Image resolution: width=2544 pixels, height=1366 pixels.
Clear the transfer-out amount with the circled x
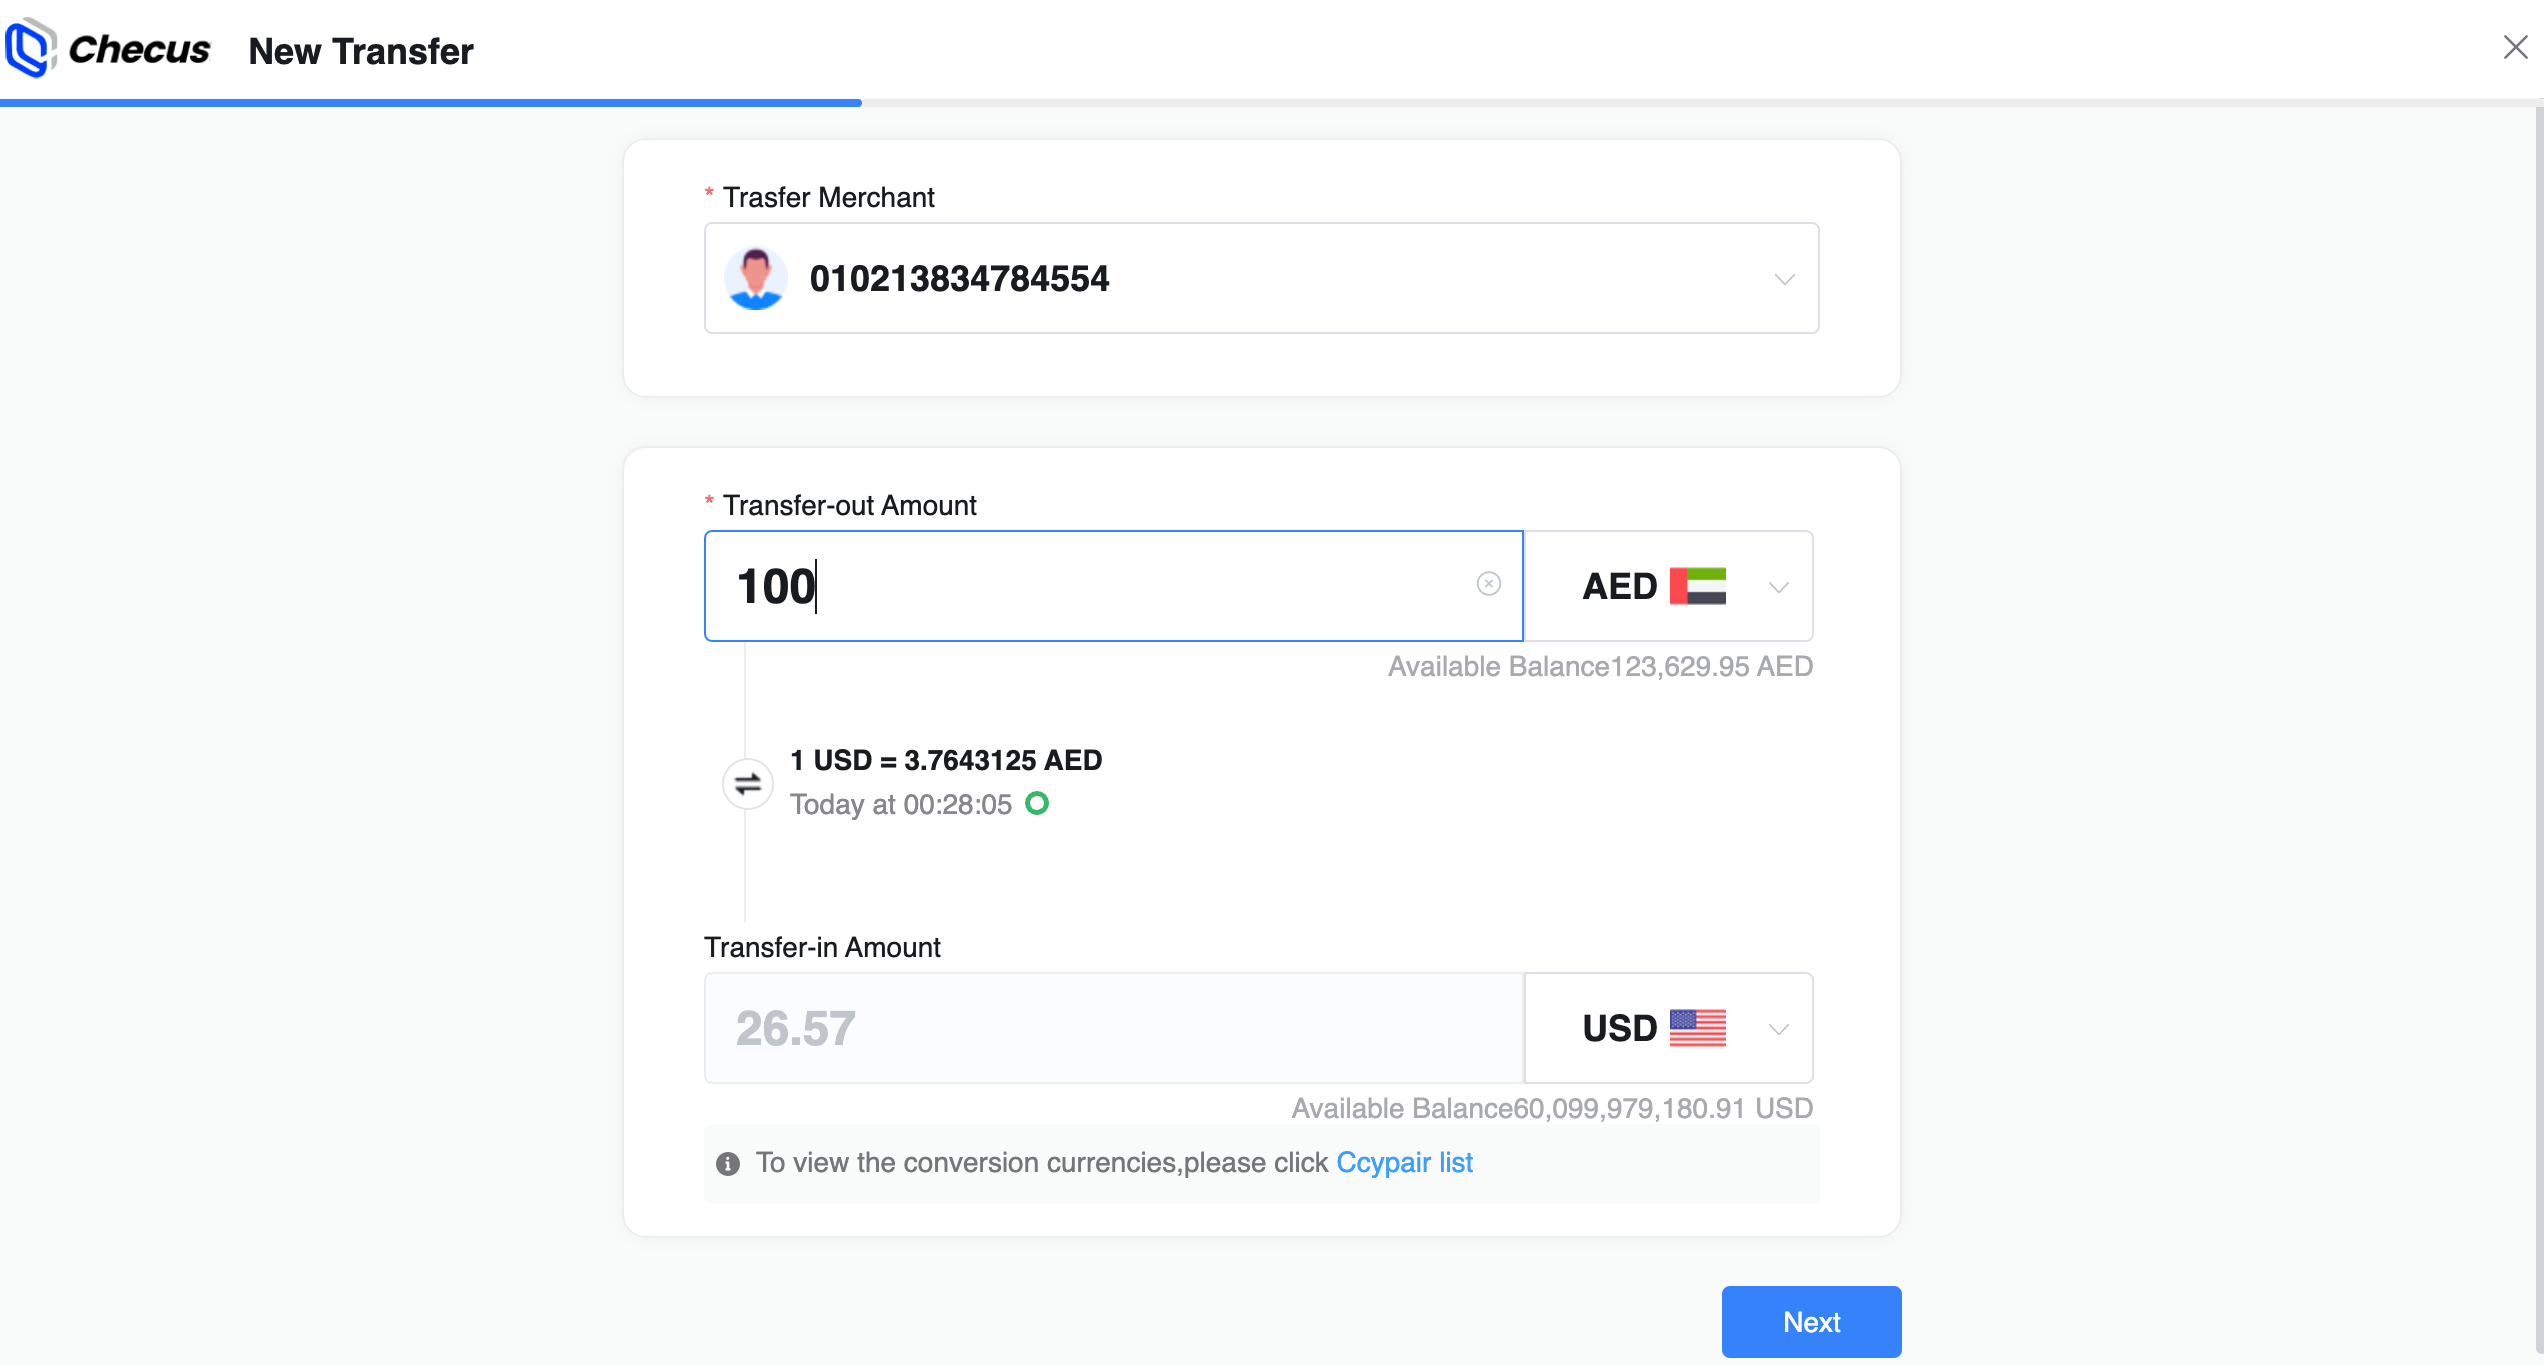(x=1488, y=584)
